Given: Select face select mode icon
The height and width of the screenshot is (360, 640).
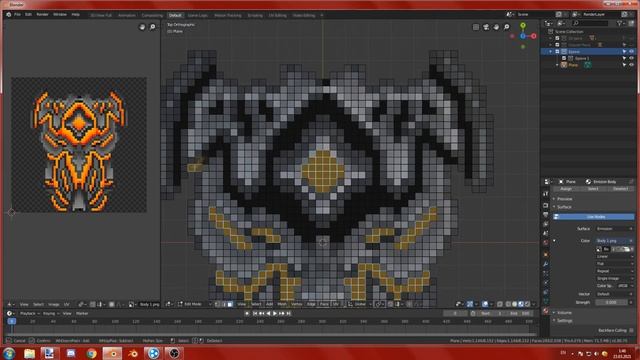Looking at the screenshot, I should tap(230, 304).
